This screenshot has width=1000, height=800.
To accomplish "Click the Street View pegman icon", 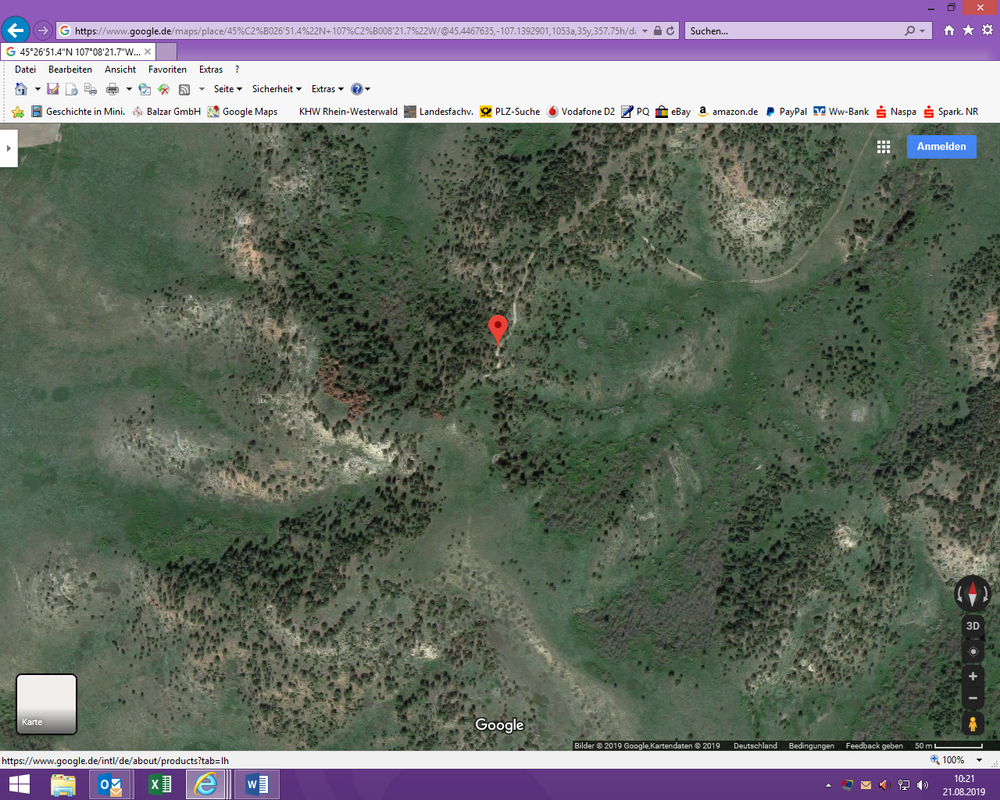I will point(973,724).
